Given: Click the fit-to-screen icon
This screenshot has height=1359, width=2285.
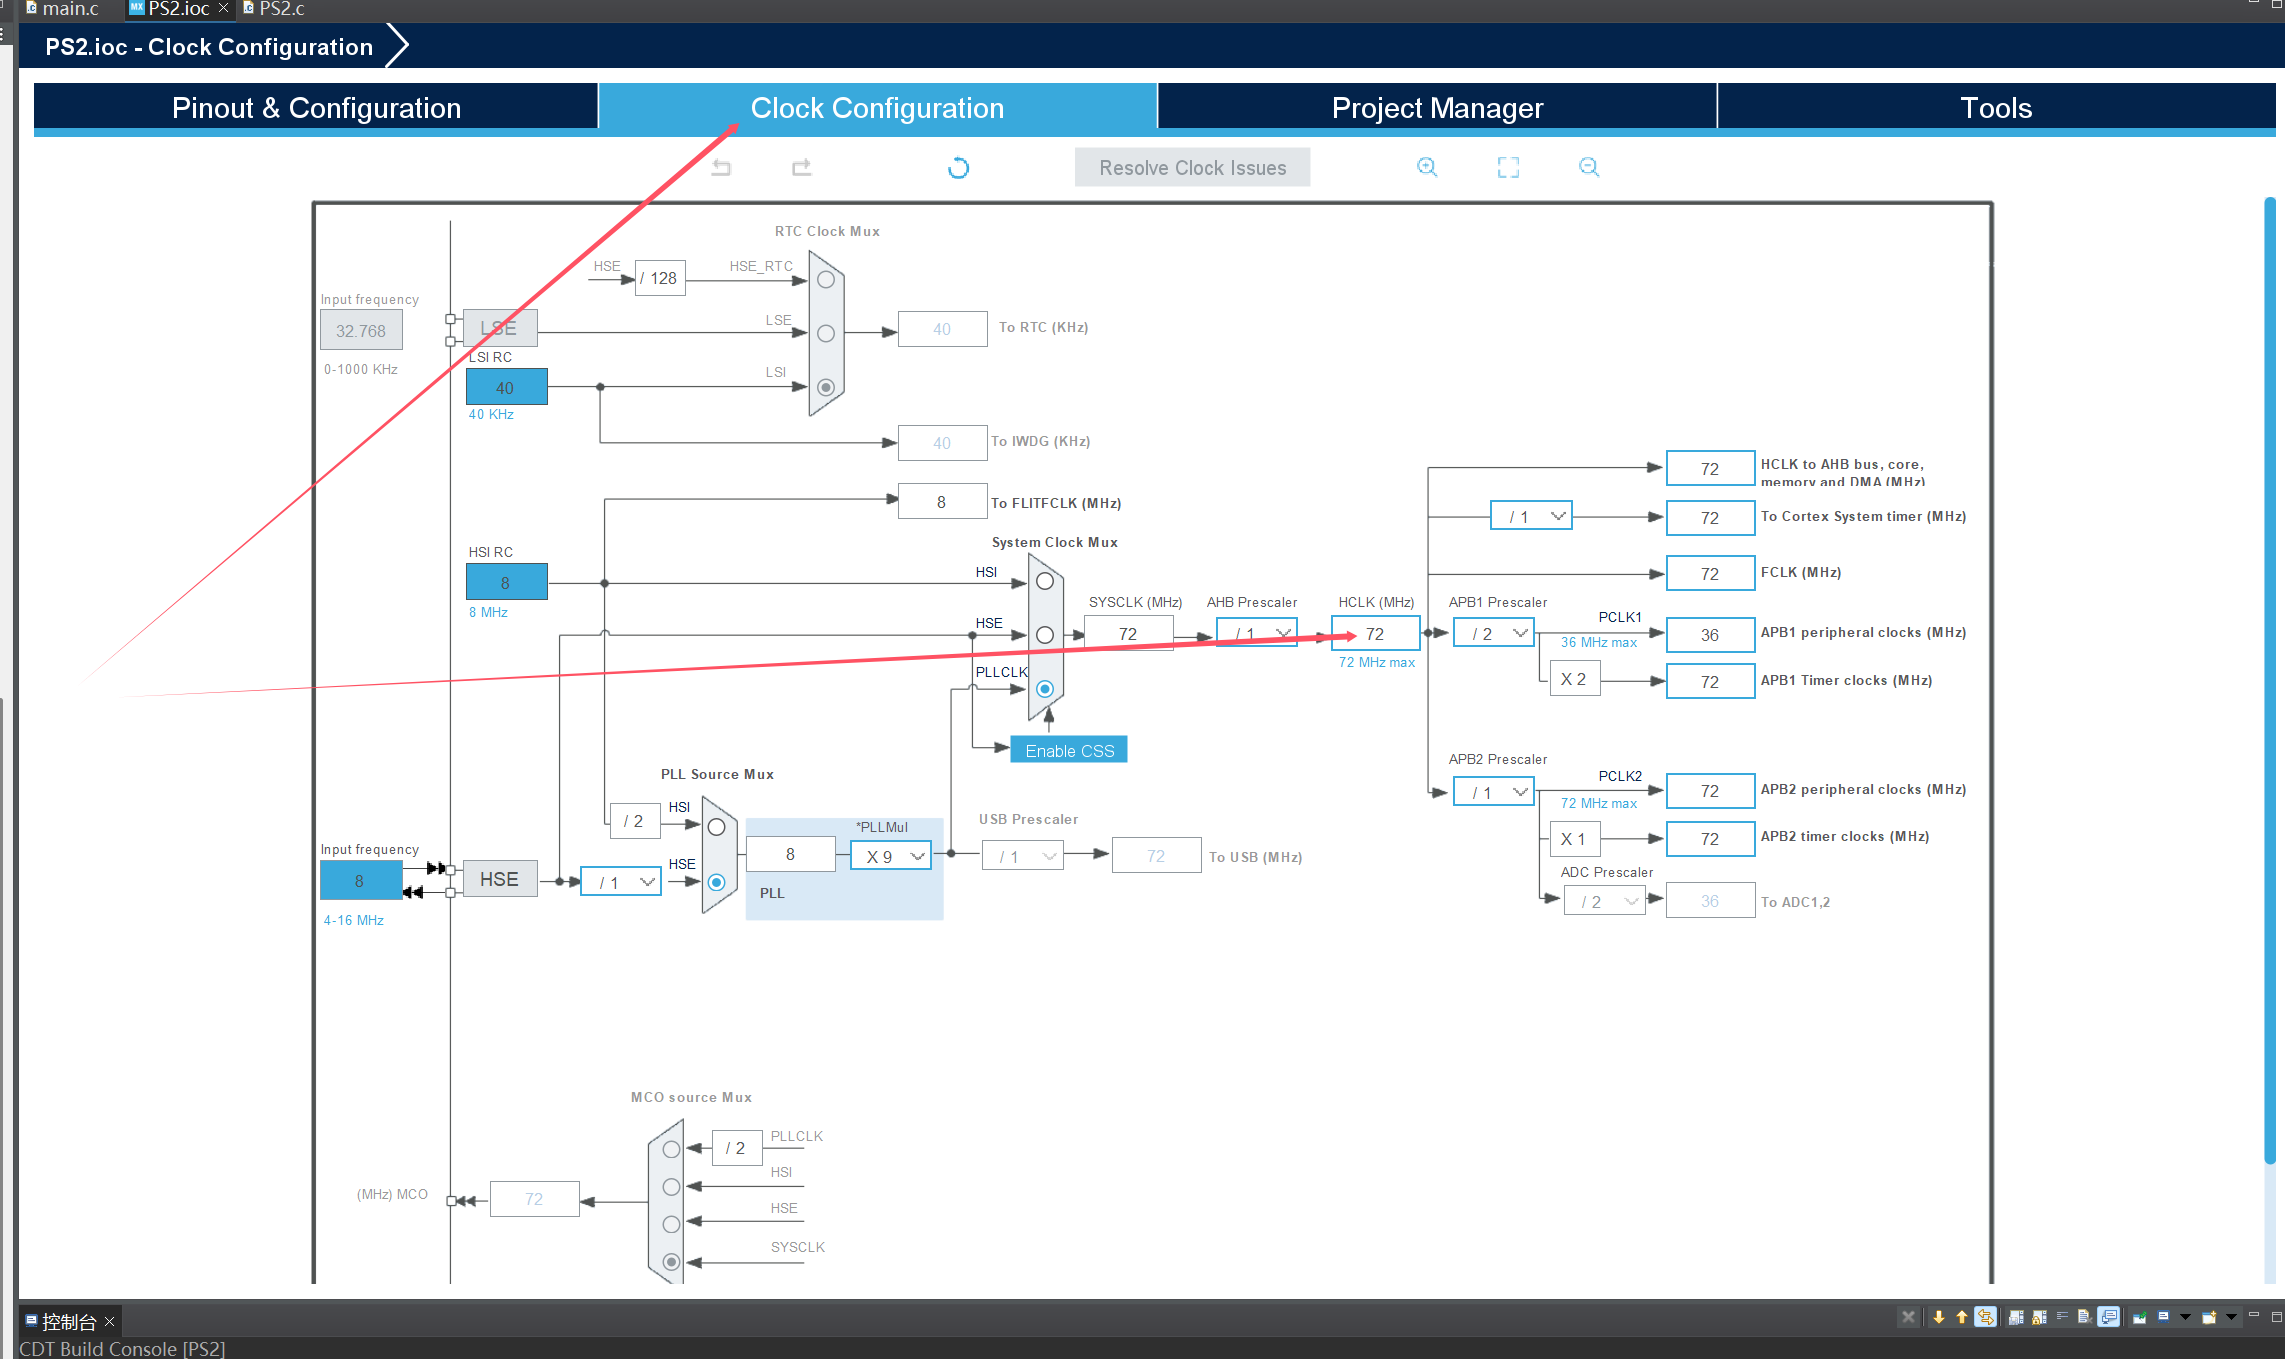Looking at the screenshot, I should coord(1507,167).
